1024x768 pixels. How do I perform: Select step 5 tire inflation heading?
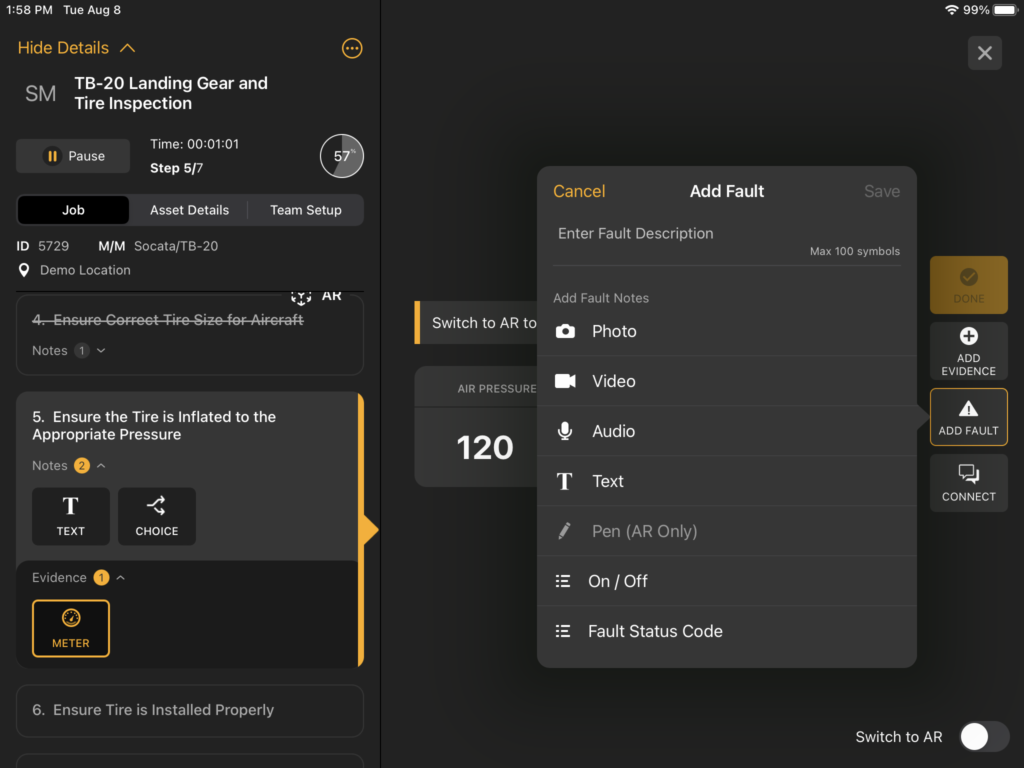pos(154,426)
